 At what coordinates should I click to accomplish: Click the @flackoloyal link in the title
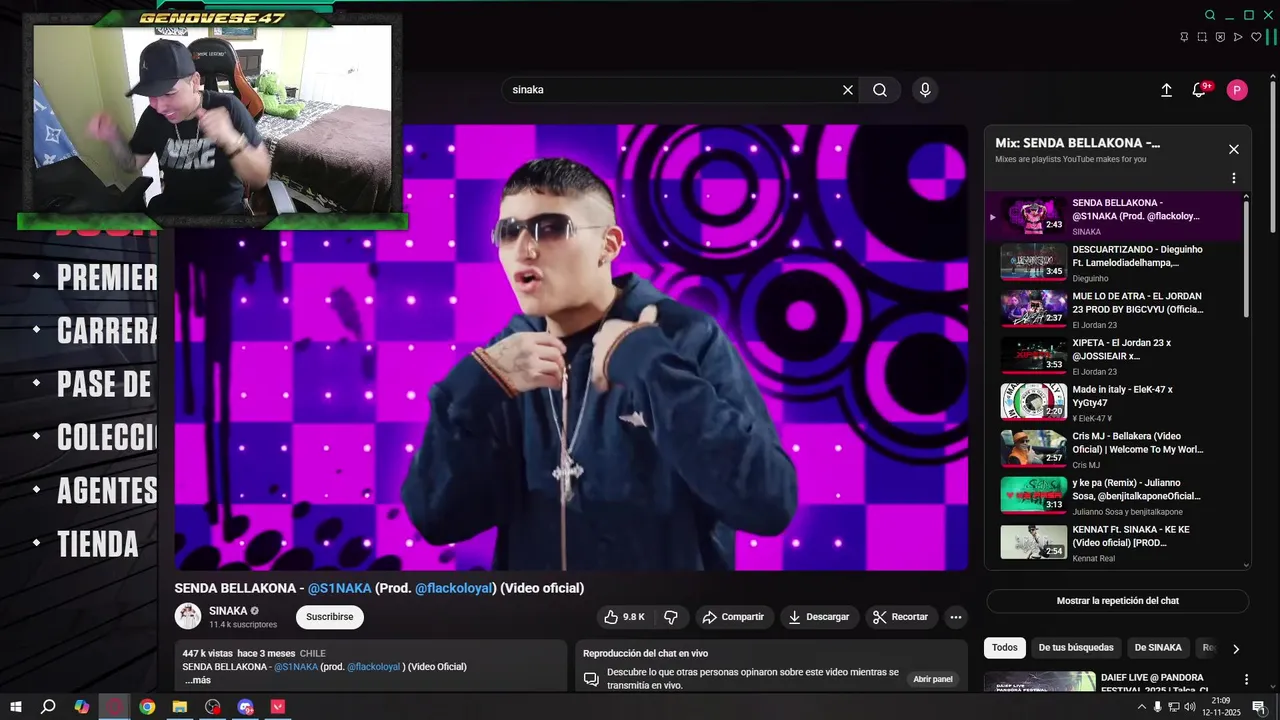coord(455,588)
